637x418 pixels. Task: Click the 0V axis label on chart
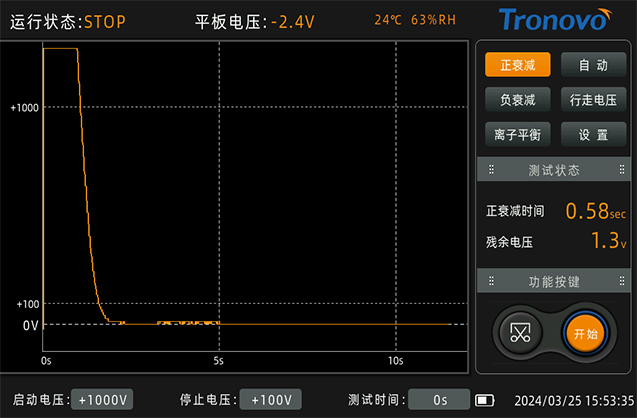click(30, 325)
